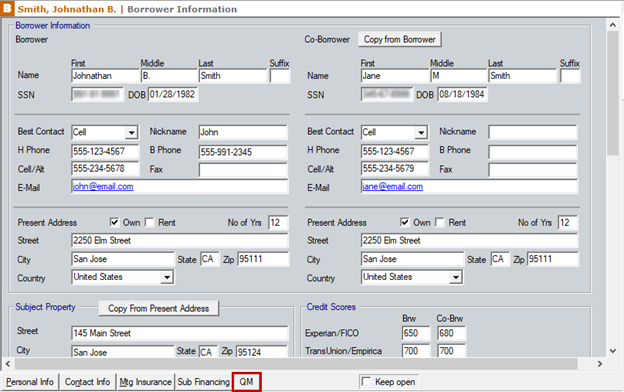624x392 pixels.
Task: Click Subject Property Zip field 95124
Action: tap(261, 352)
